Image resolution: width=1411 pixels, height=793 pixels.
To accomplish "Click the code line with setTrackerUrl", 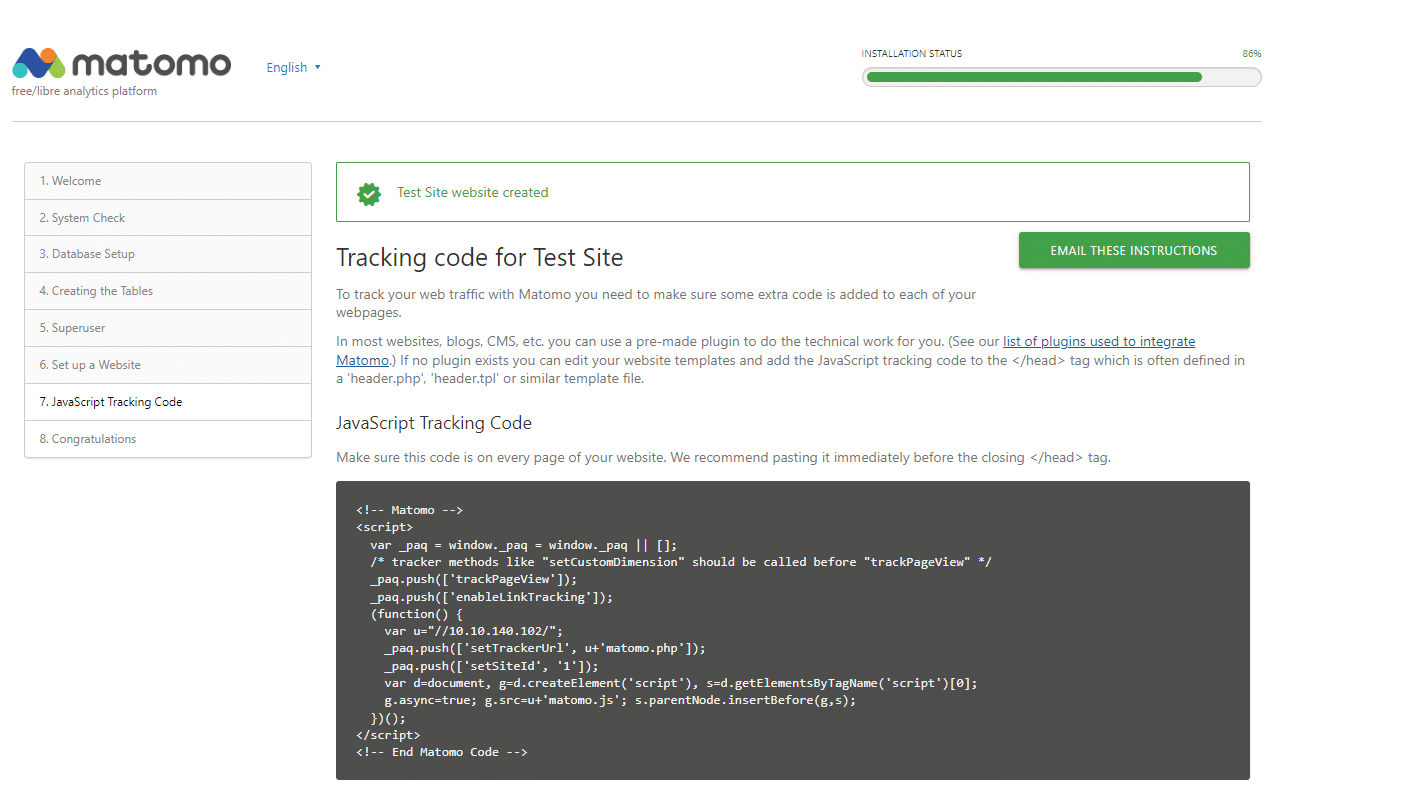I will tap(545, 648).
